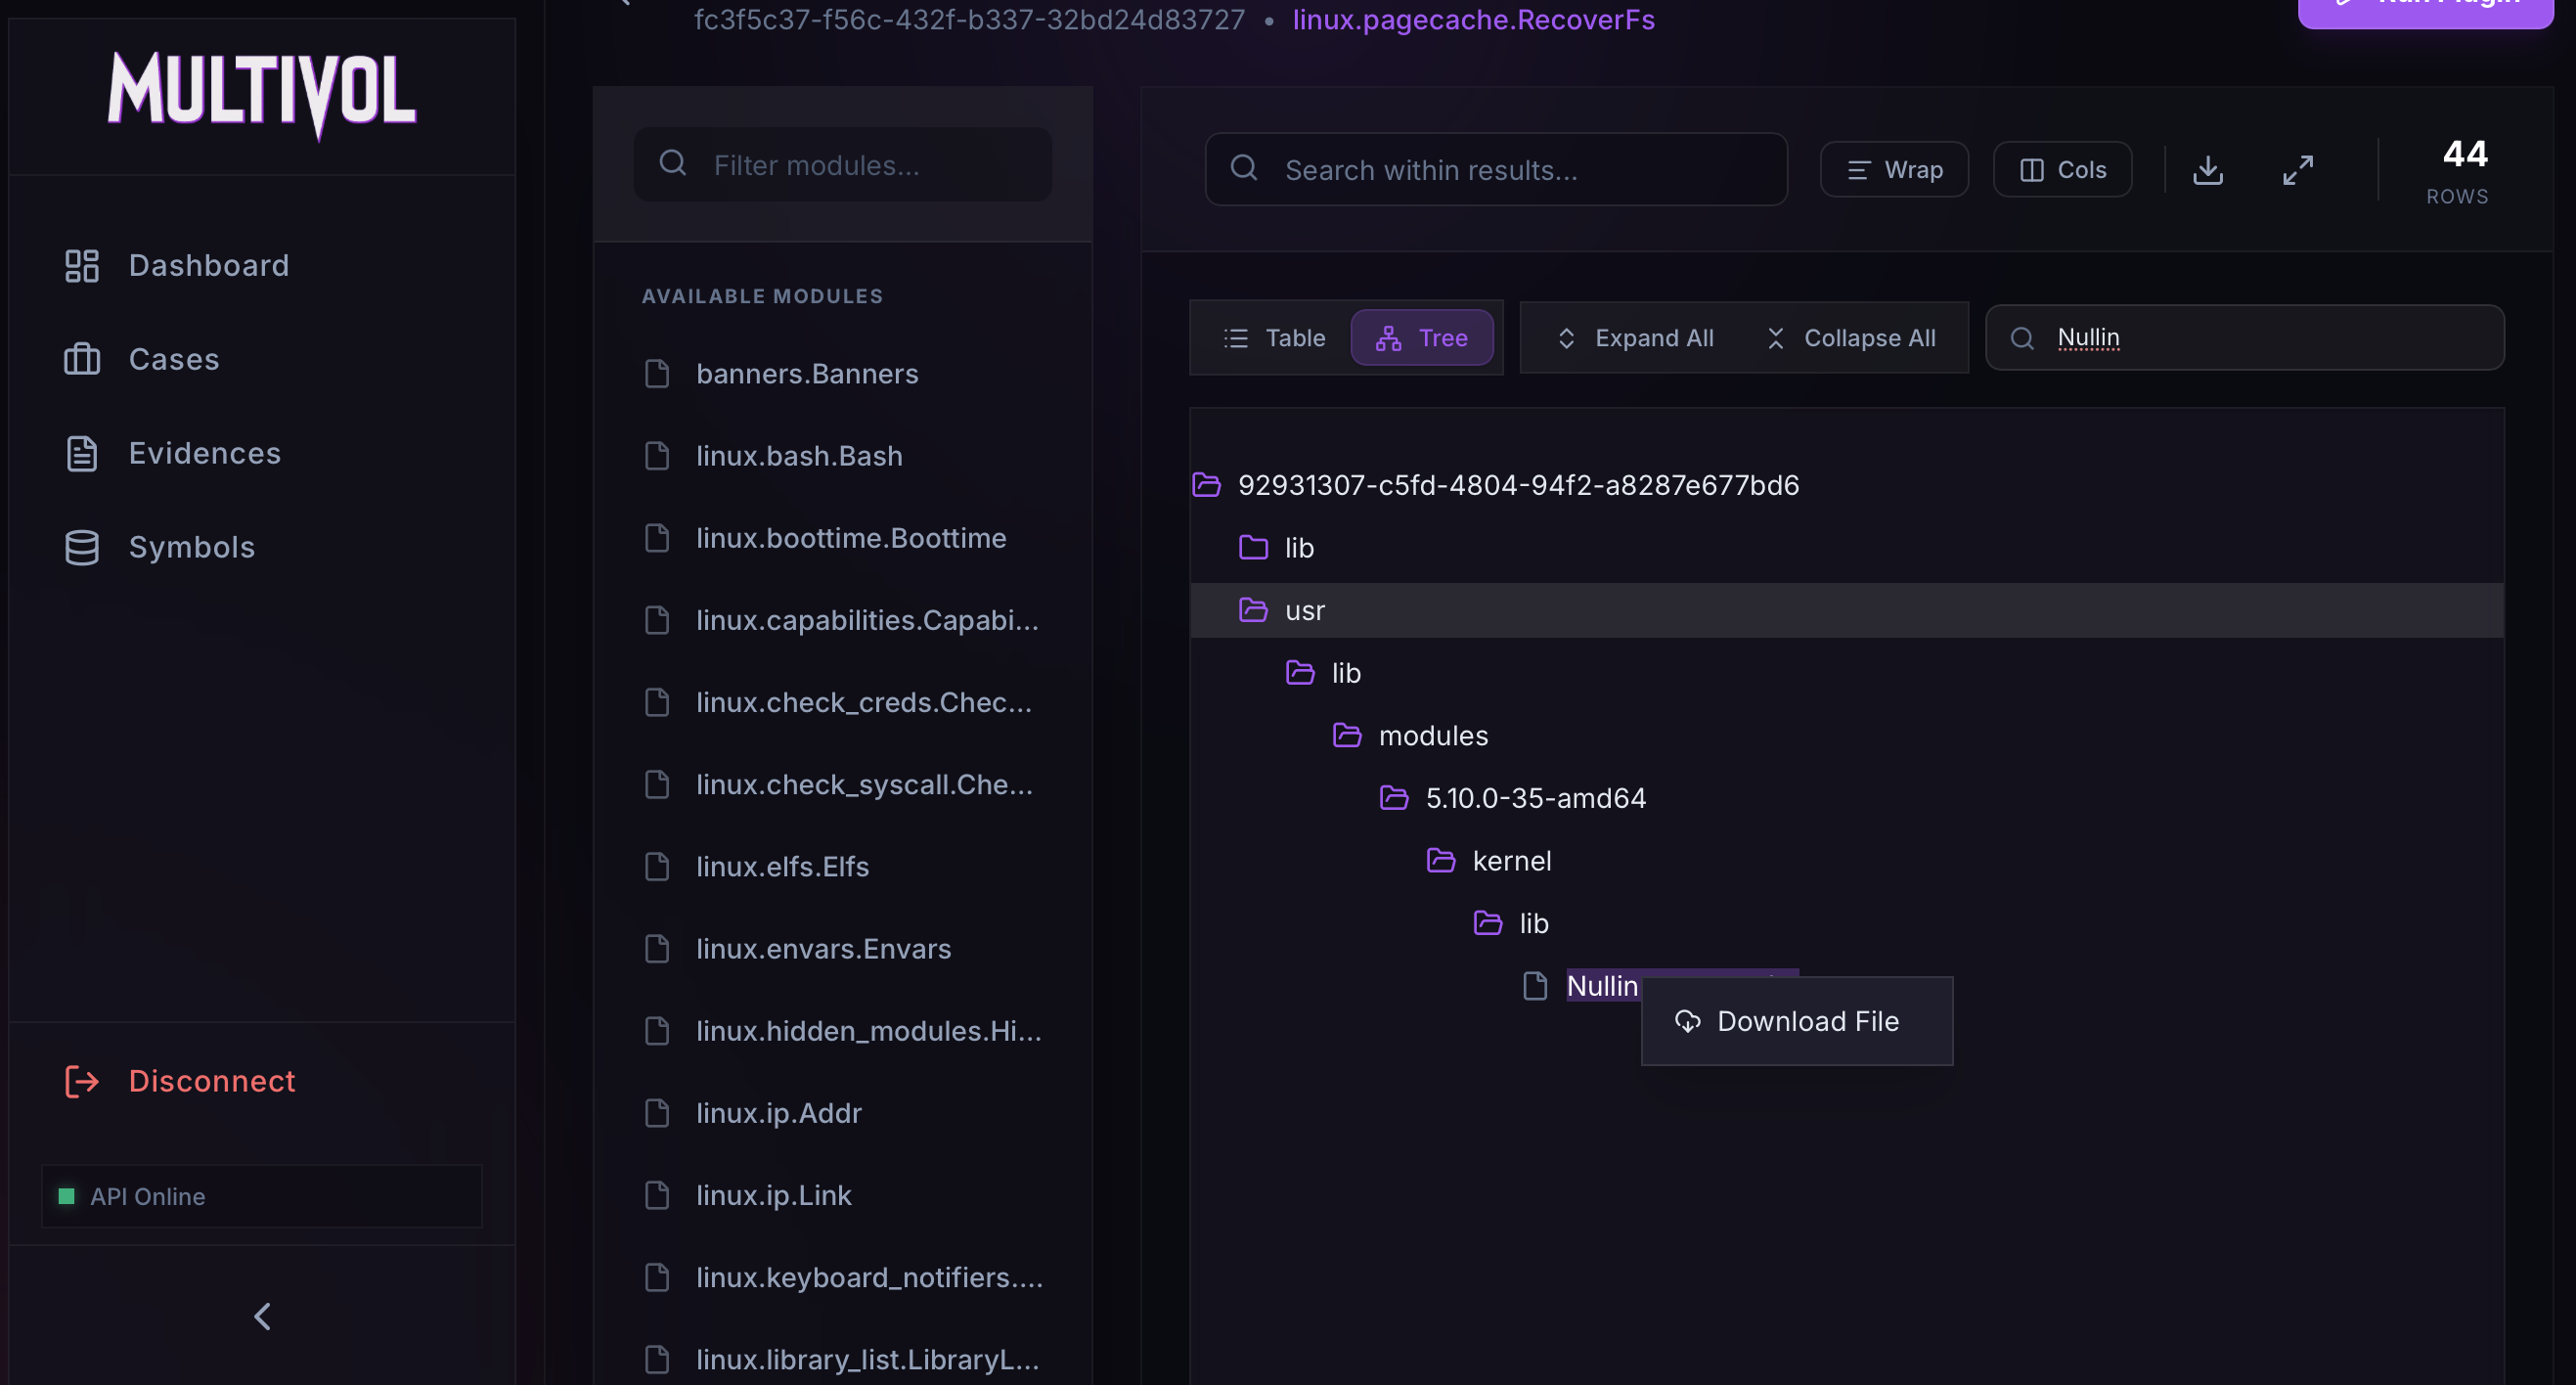Open the Cols column selector
Image resolution: width=2576 pixels, height=1385 pixels.
[2062, 170]
